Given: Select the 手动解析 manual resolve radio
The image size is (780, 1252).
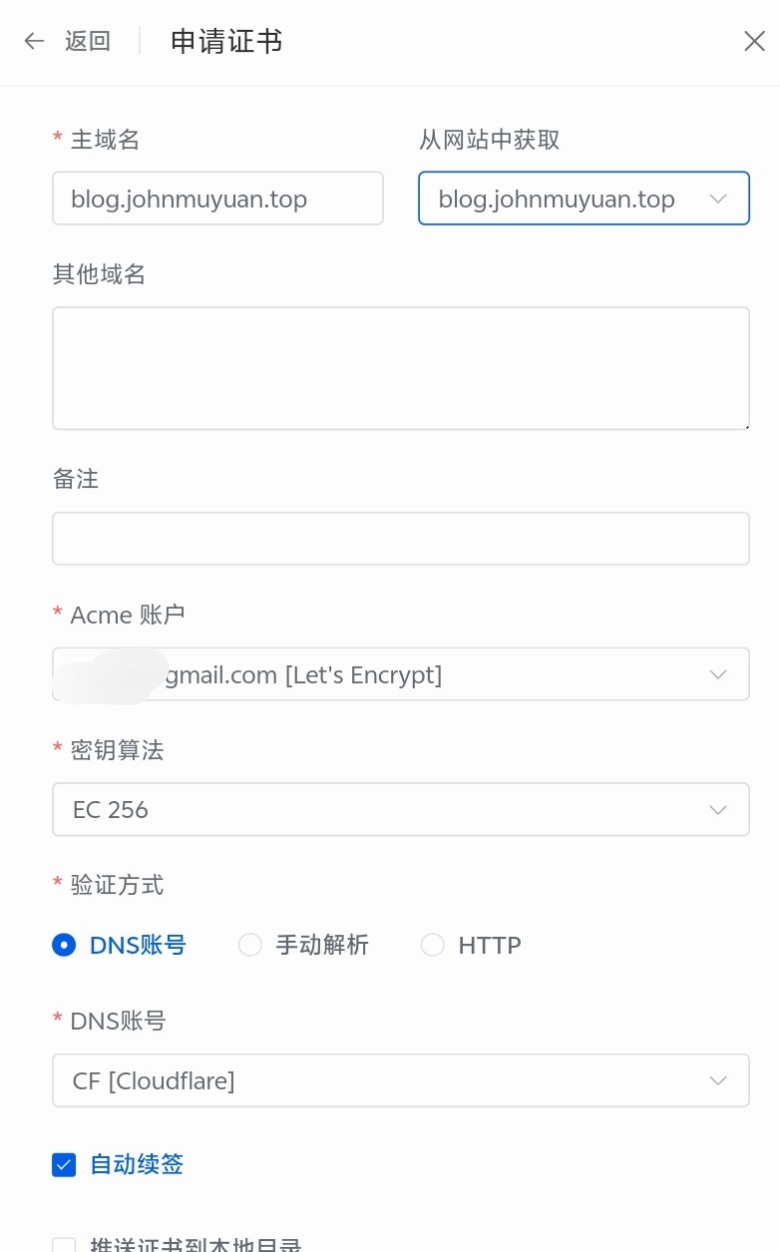Looking at the screenshot, I should pyautogui.click(x=250, y=945).
